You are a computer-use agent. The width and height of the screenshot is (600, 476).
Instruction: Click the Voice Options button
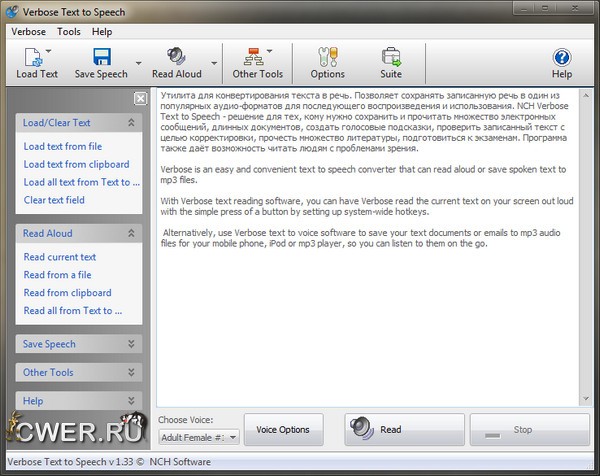click(x=283, y=430)
